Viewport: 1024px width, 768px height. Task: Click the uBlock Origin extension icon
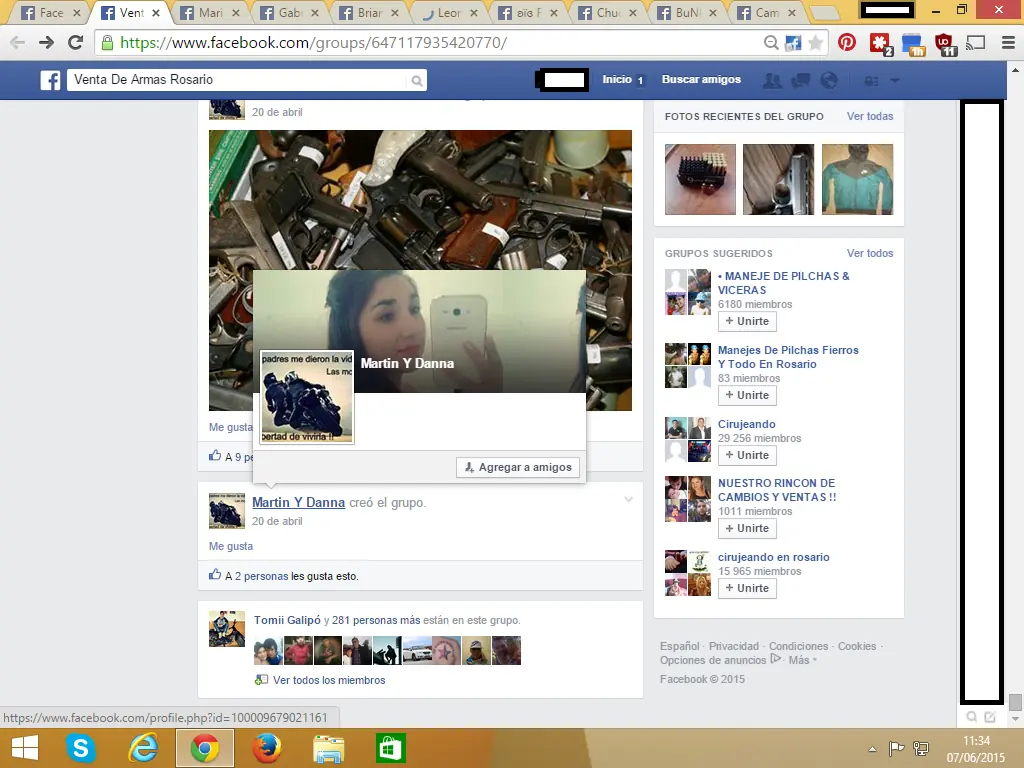pos(944,44)
